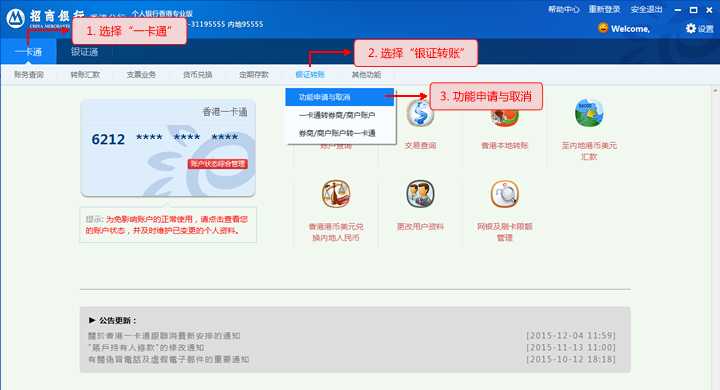Click the date [2015-11-13 11:00]

tap(571, 348)
